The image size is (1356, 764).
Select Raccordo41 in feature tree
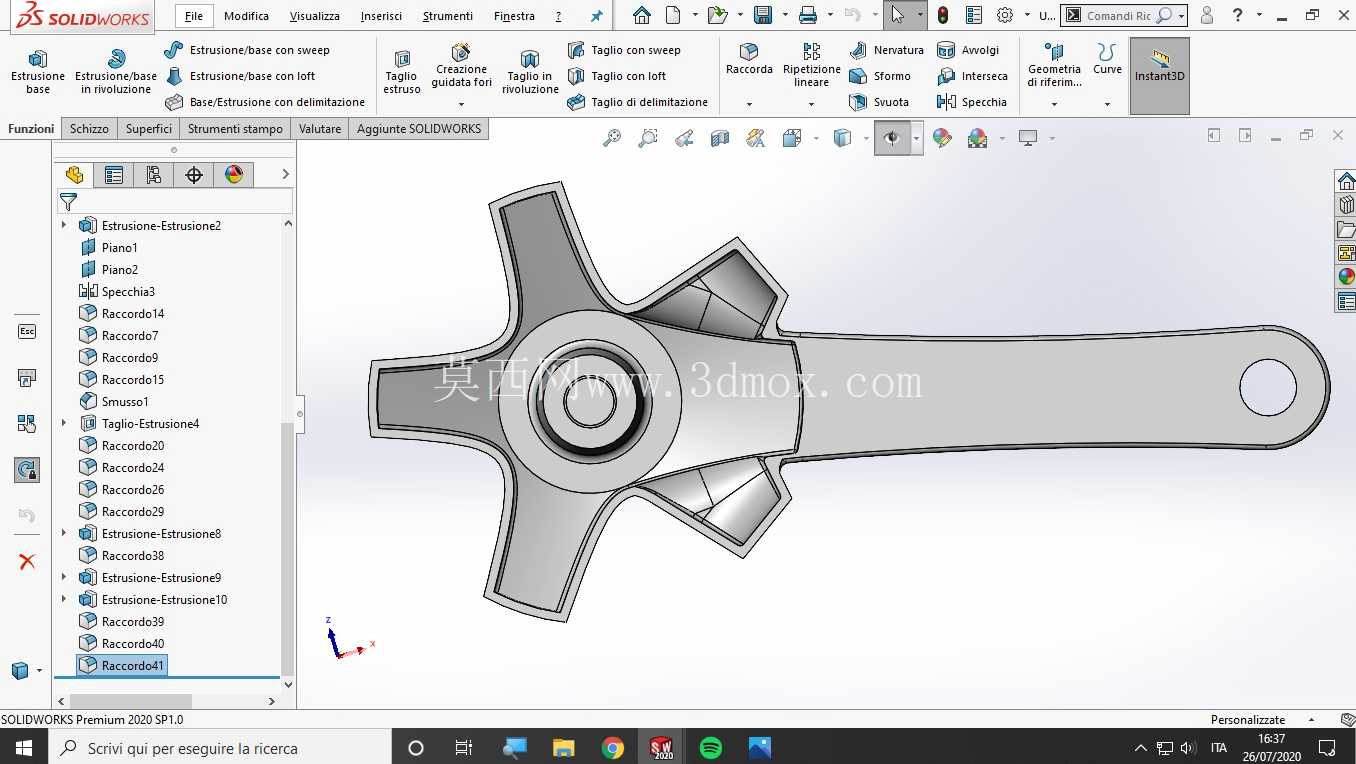pos(122,665)
